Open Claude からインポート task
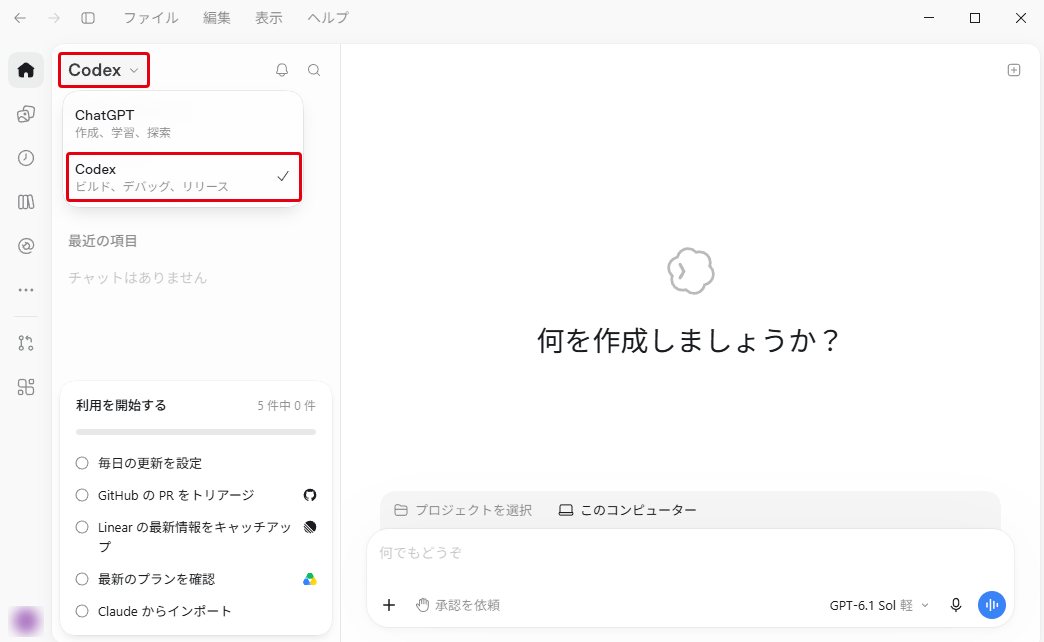The width and height of the screenshot is (1044, 642). (164, 611)
